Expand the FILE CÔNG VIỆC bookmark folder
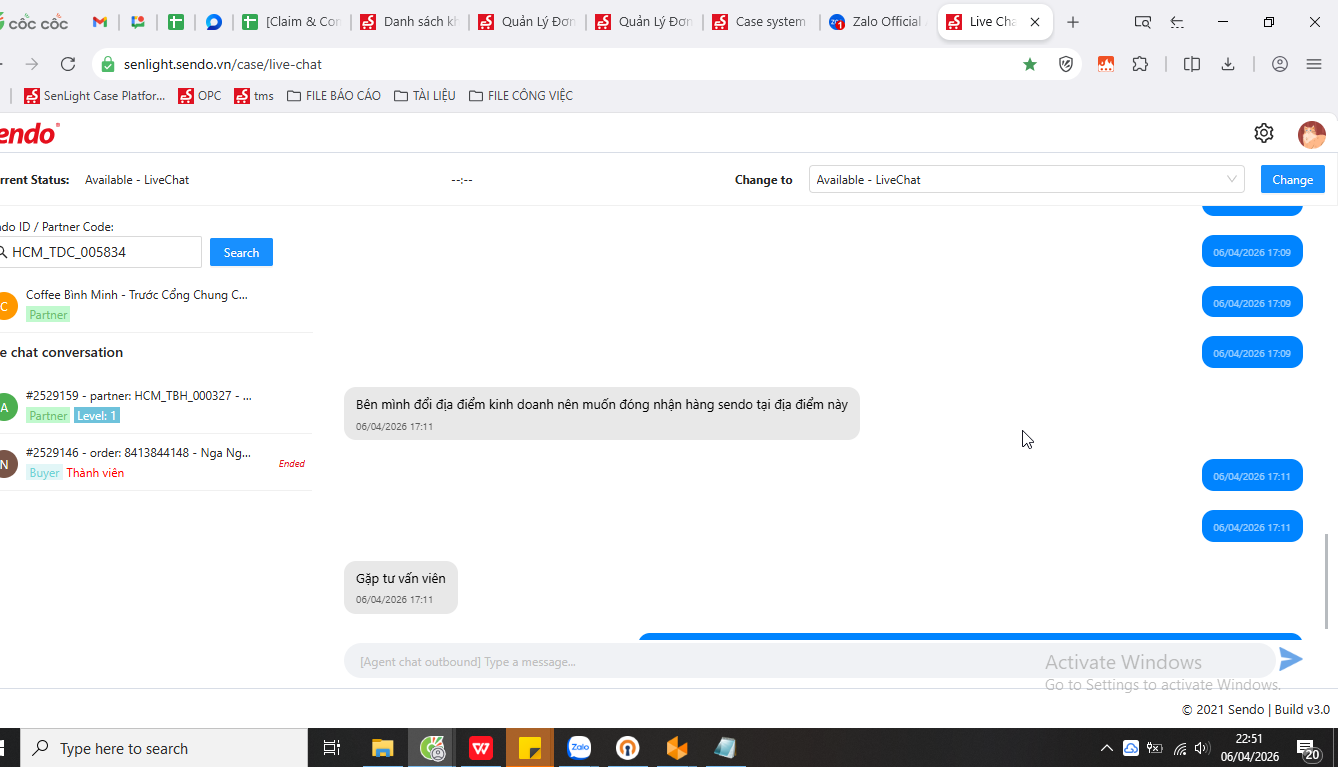1338x767 pixels. (521, 96)
